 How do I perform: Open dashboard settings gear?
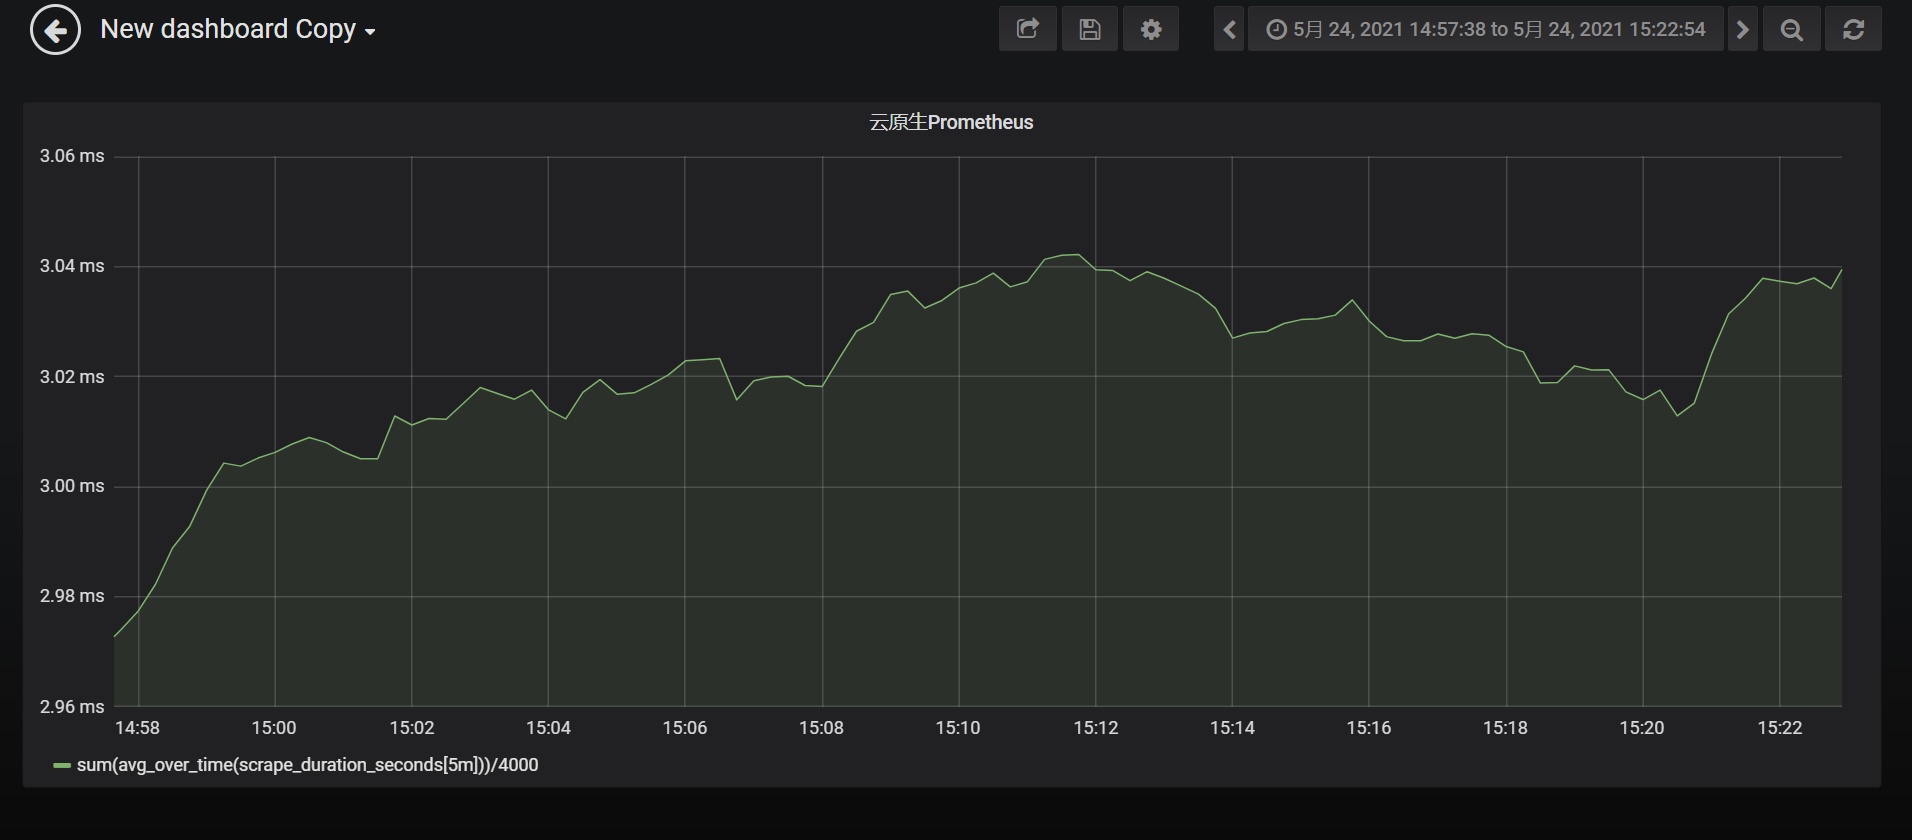[1151, 29]
